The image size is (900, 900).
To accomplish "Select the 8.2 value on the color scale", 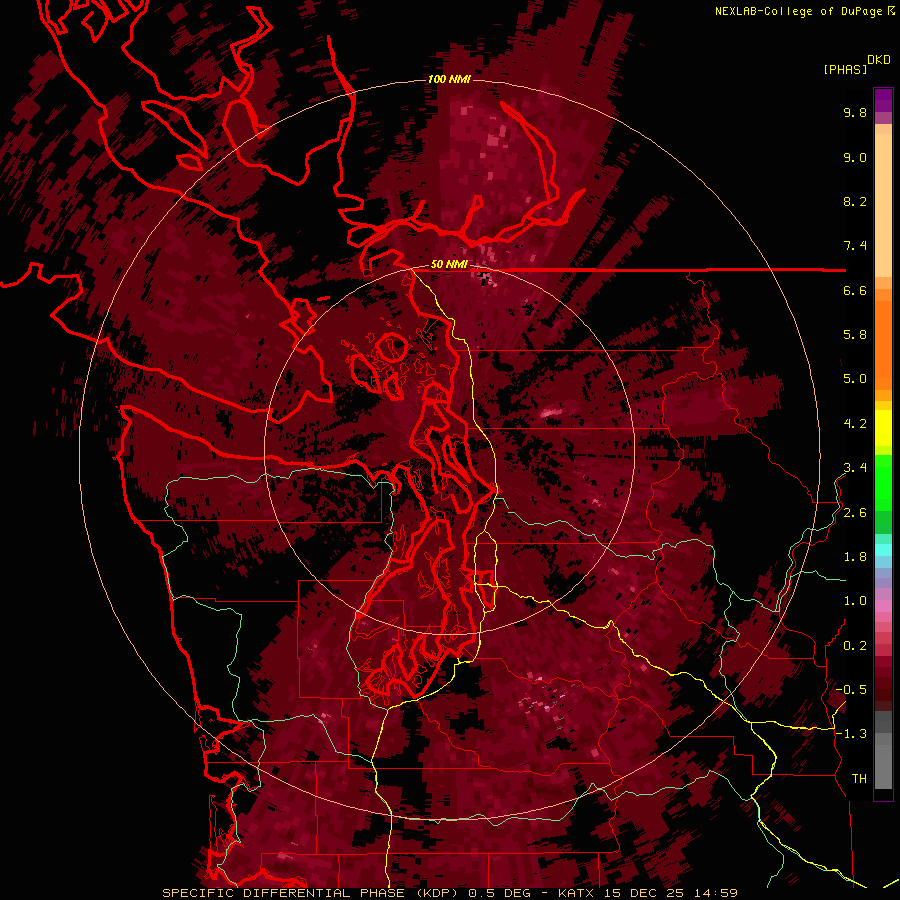I will coord(855,201).
